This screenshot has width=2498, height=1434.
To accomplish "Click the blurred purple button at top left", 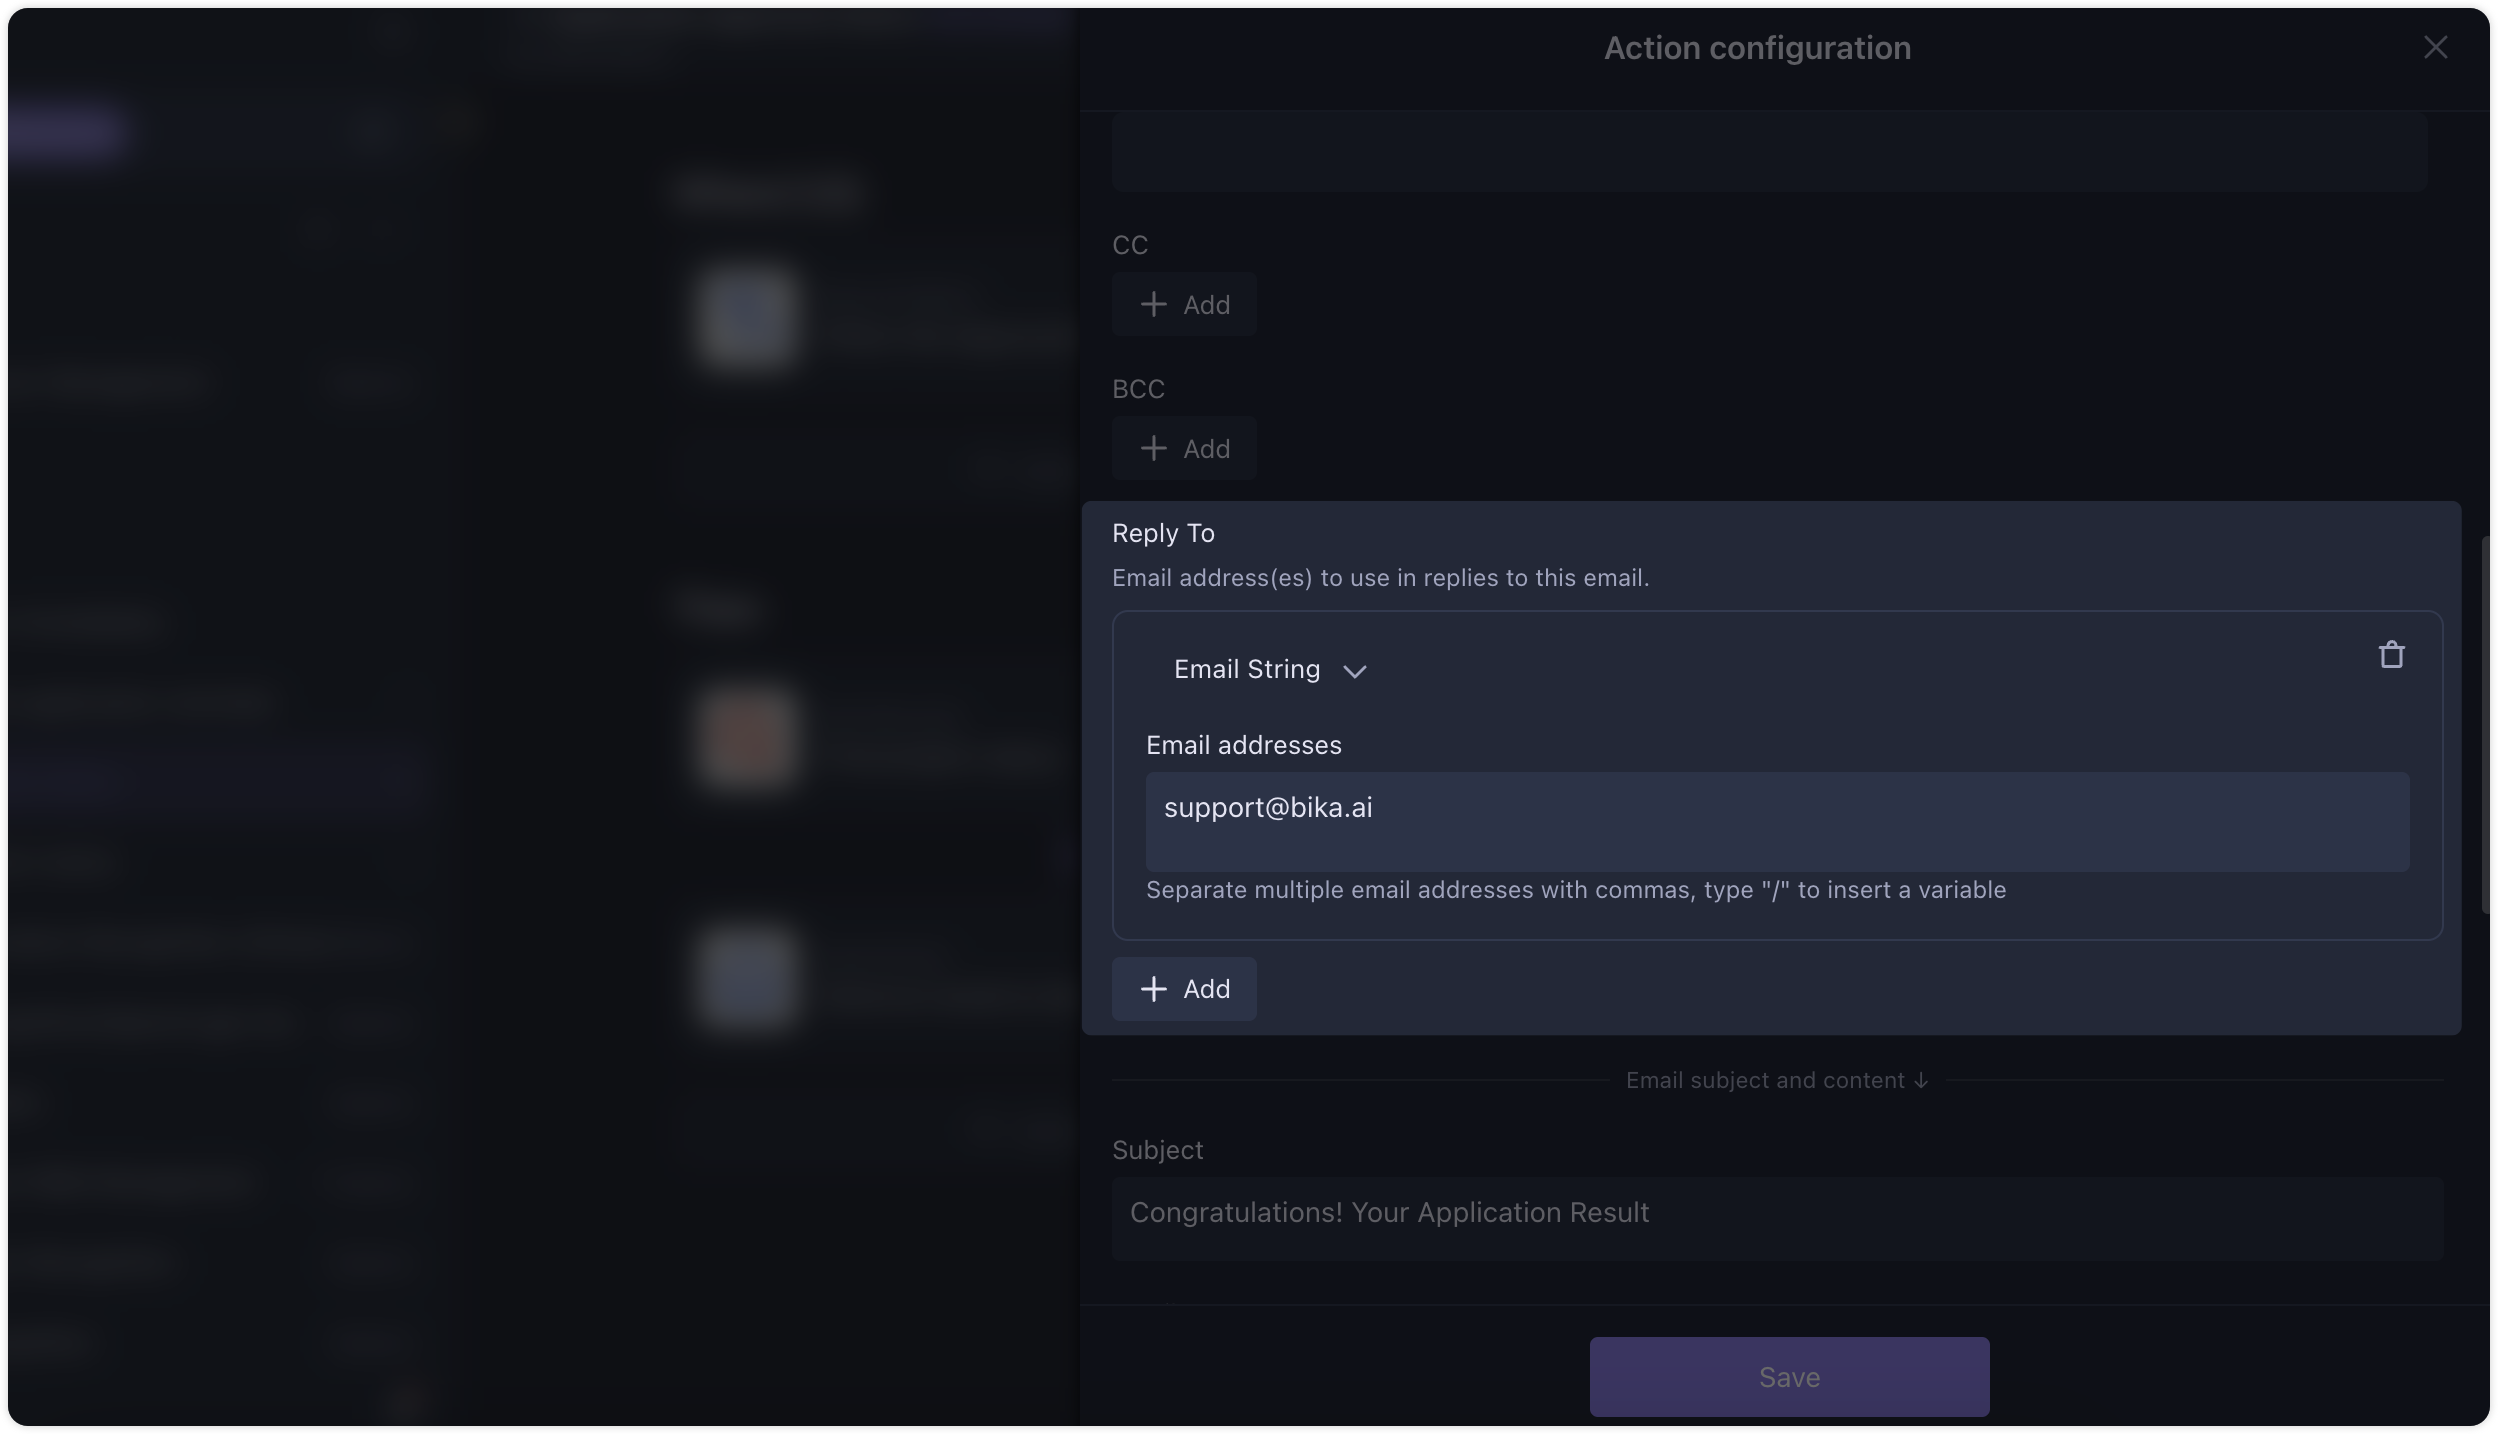I will coord(66,131).
